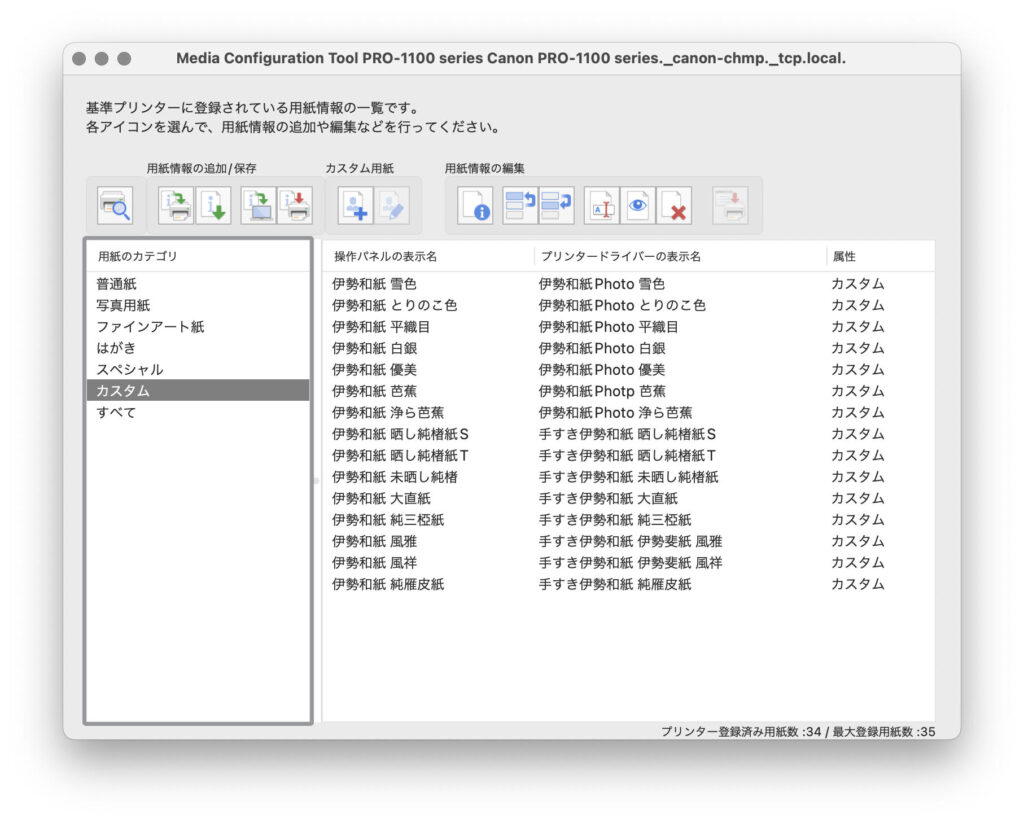Screen dimensions: 1024x823
Task: Move selected paper down in list order
Action: (x=556, y=205)
